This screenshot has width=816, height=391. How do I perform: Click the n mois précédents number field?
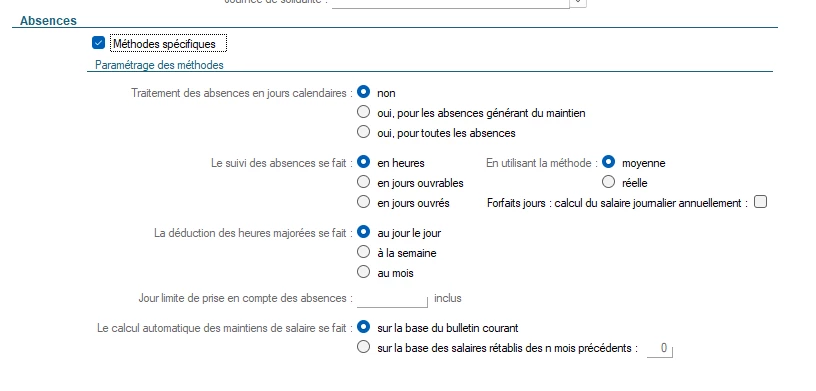pyautogui.click(x=660, y=348)
